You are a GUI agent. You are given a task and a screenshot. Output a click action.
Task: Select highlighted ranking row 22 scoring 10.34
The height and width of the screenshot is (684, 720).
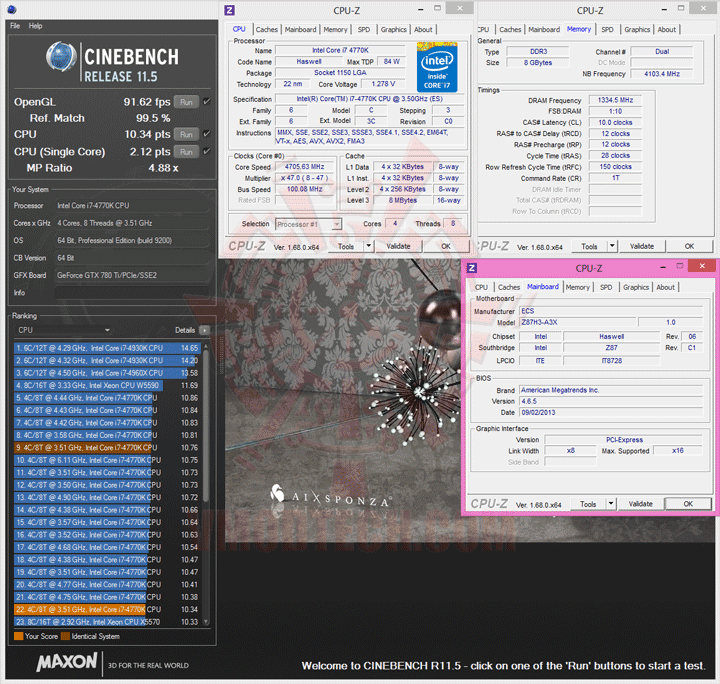click(x=107, y=609)
